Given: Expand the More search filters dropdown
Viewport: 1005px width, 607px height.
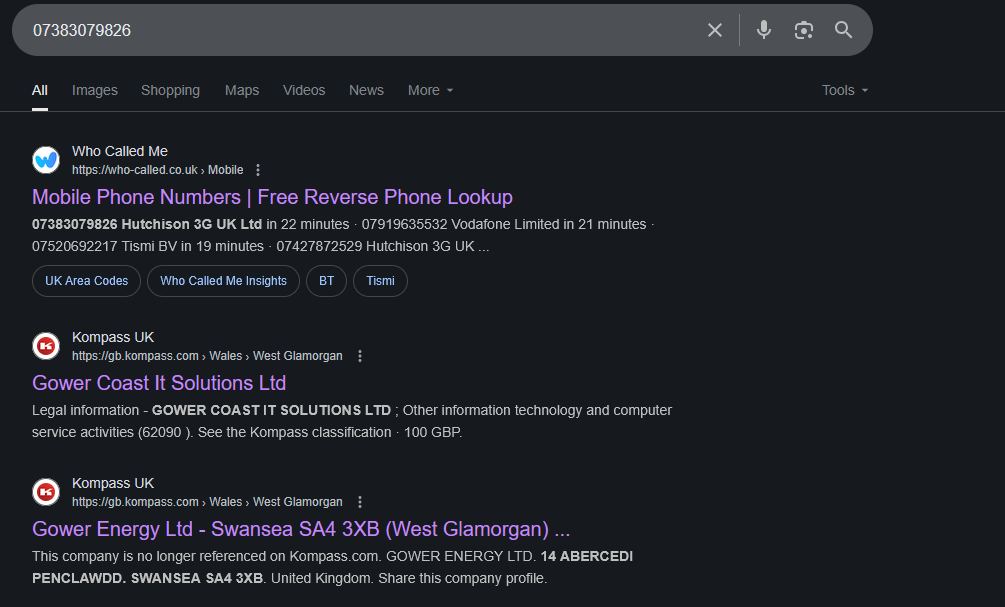Looking at the screenshot, I should (430, 90).
